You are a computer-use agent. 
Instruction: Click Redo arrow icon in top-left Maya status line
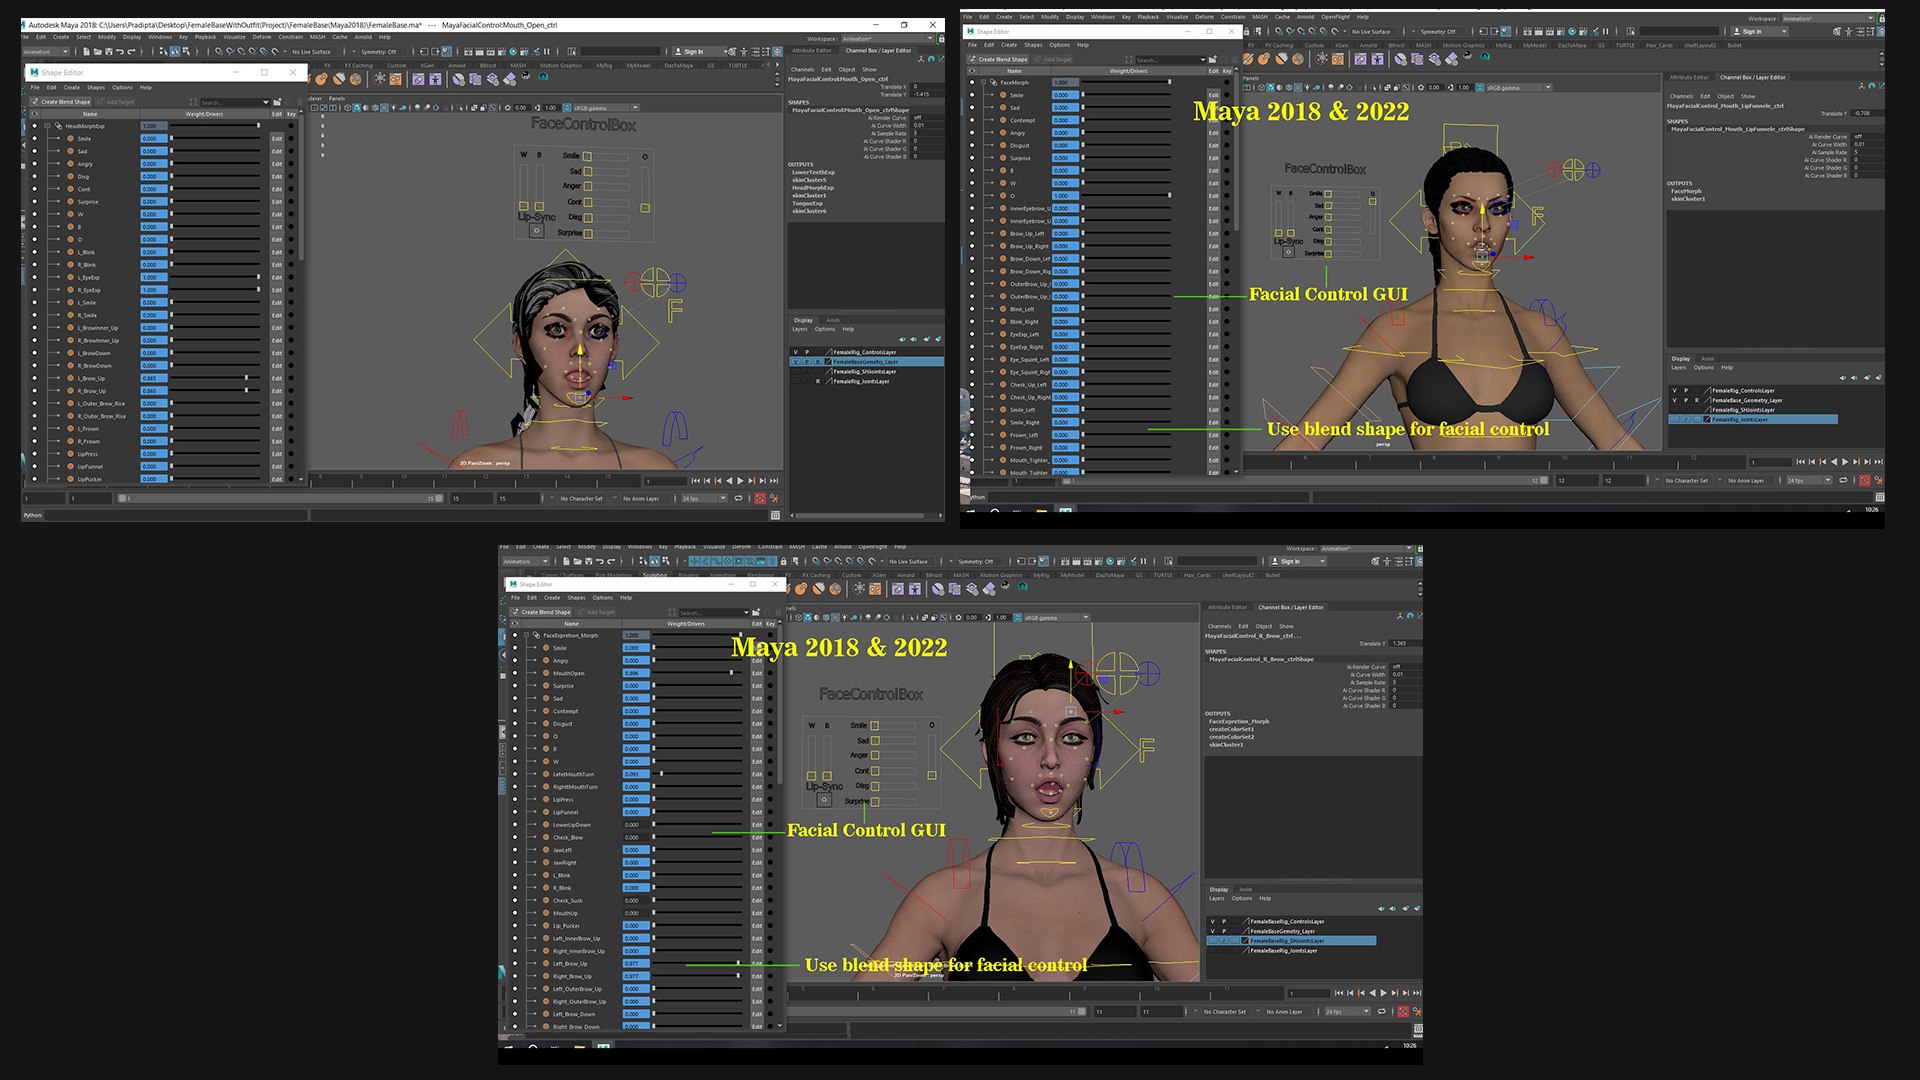[x=131, y=51]
